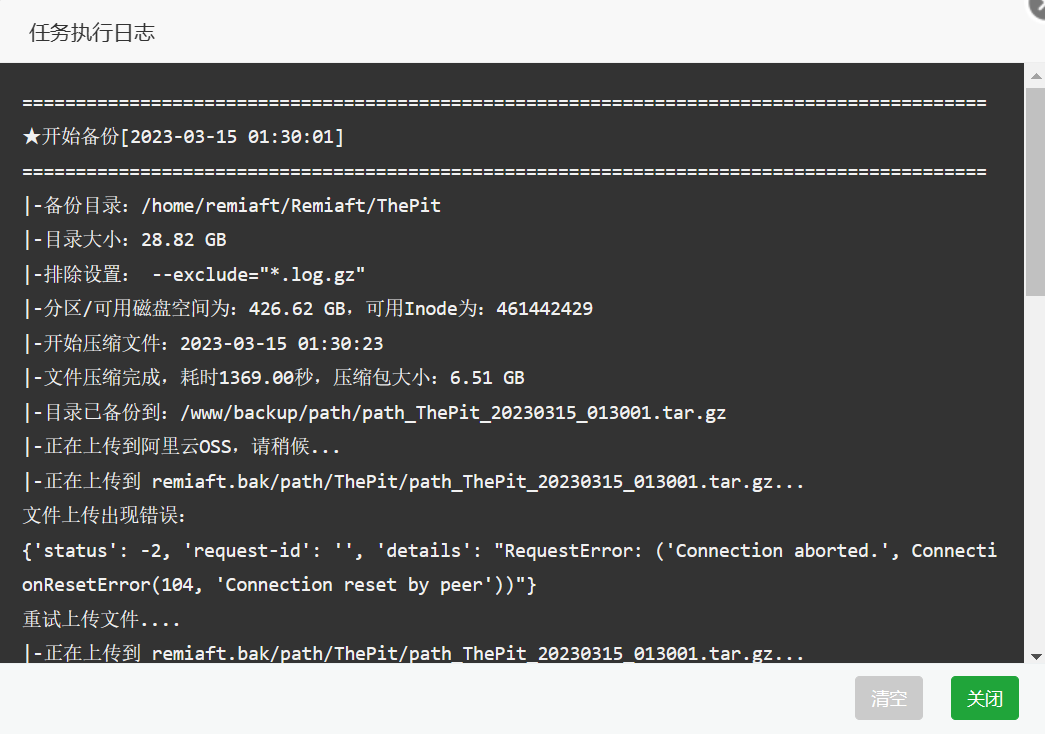
Task: Click the 排除设置 exclude line
Action: [194, 275]
